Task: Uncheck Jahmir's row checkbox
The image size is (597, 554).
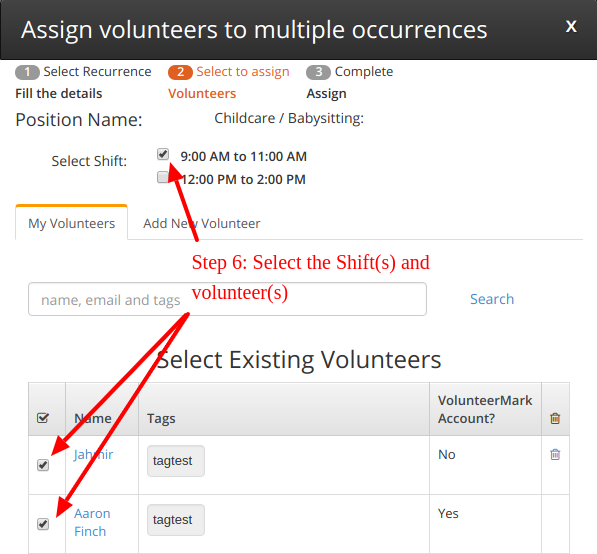Action: coord(43,465)
